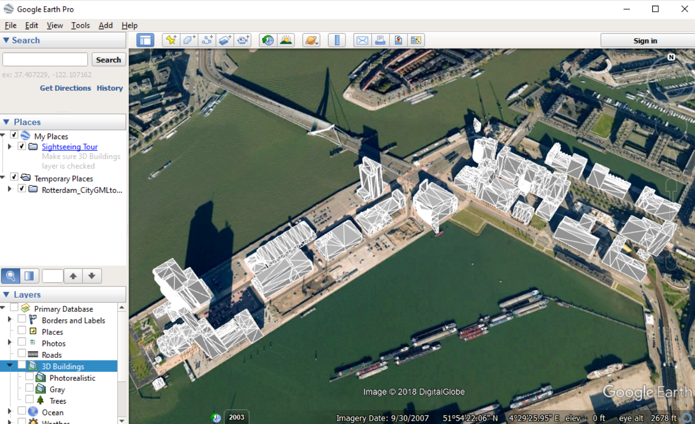
Task: Click the north compass indicator
Action: coord(671,57)
